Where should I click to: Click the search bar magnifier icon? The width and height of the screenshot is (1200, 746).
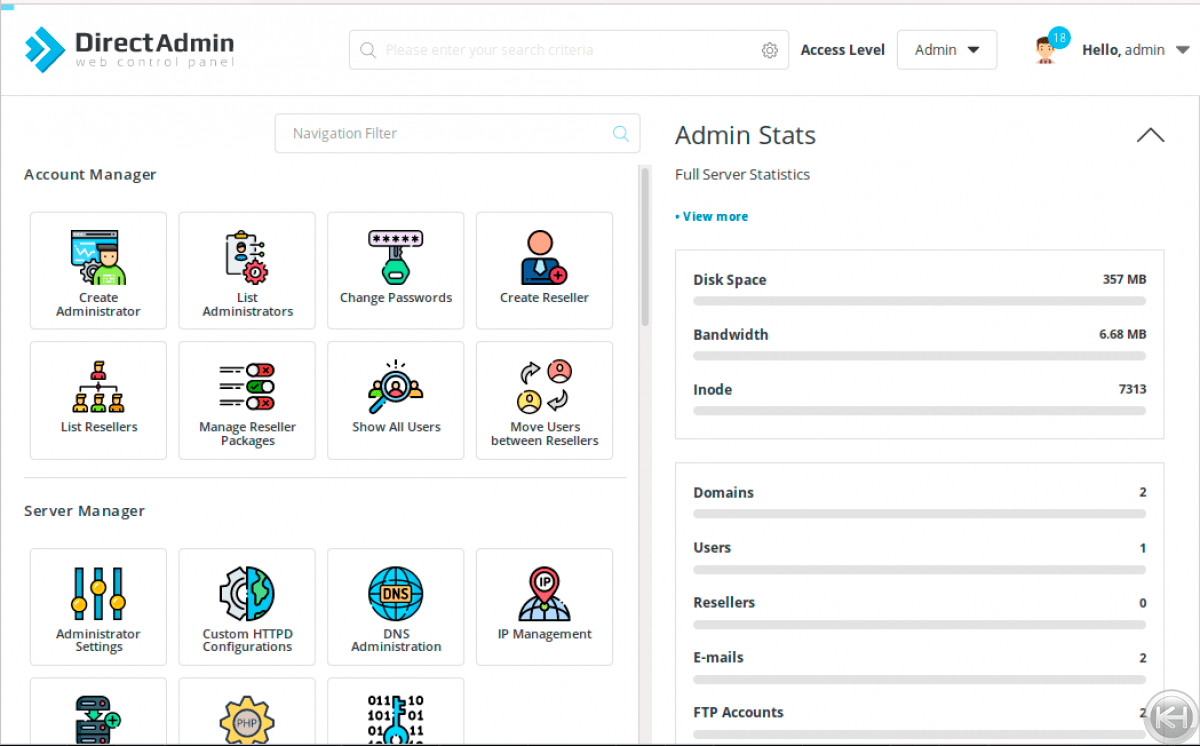coord(368,50)
